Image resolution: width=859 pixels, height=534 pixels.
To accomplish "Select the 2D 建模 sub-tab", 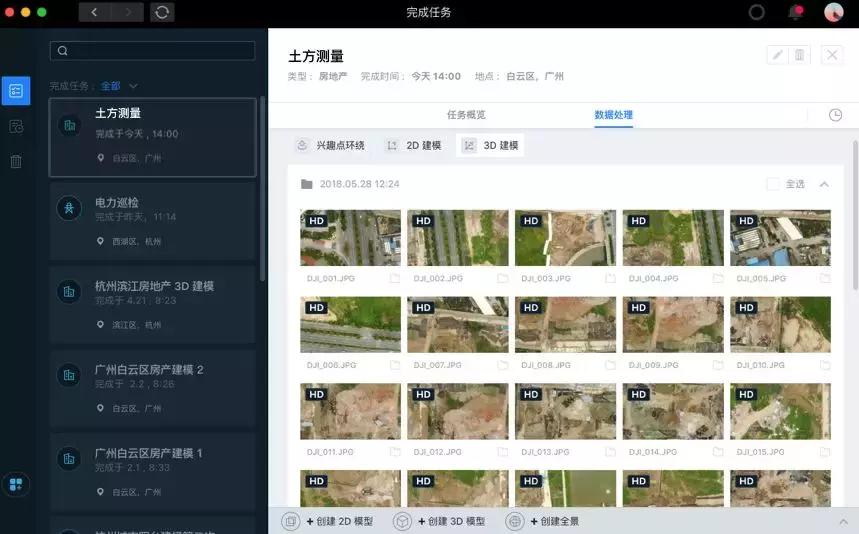I will point(414,145).
